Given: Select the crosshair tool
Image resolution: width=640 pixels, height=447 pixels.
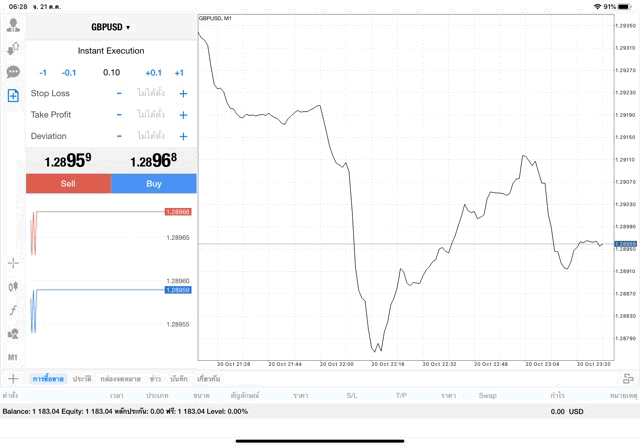Looking at the screenshot, I should pos(13,263).
